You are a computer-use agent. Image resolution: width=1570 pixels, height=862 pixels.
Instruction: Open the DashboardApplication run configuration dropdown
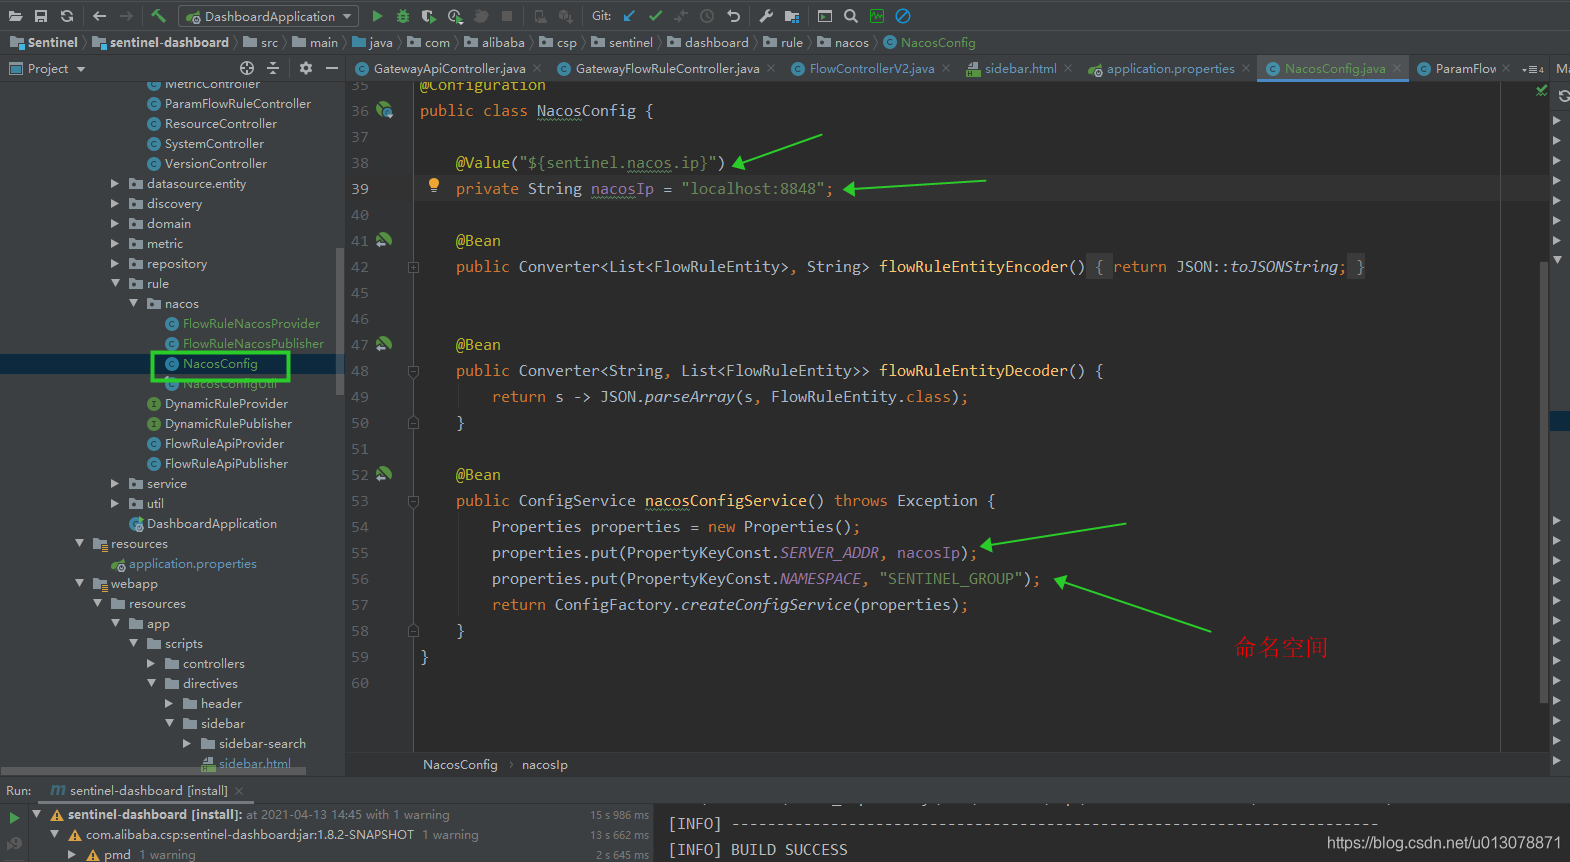269,16
